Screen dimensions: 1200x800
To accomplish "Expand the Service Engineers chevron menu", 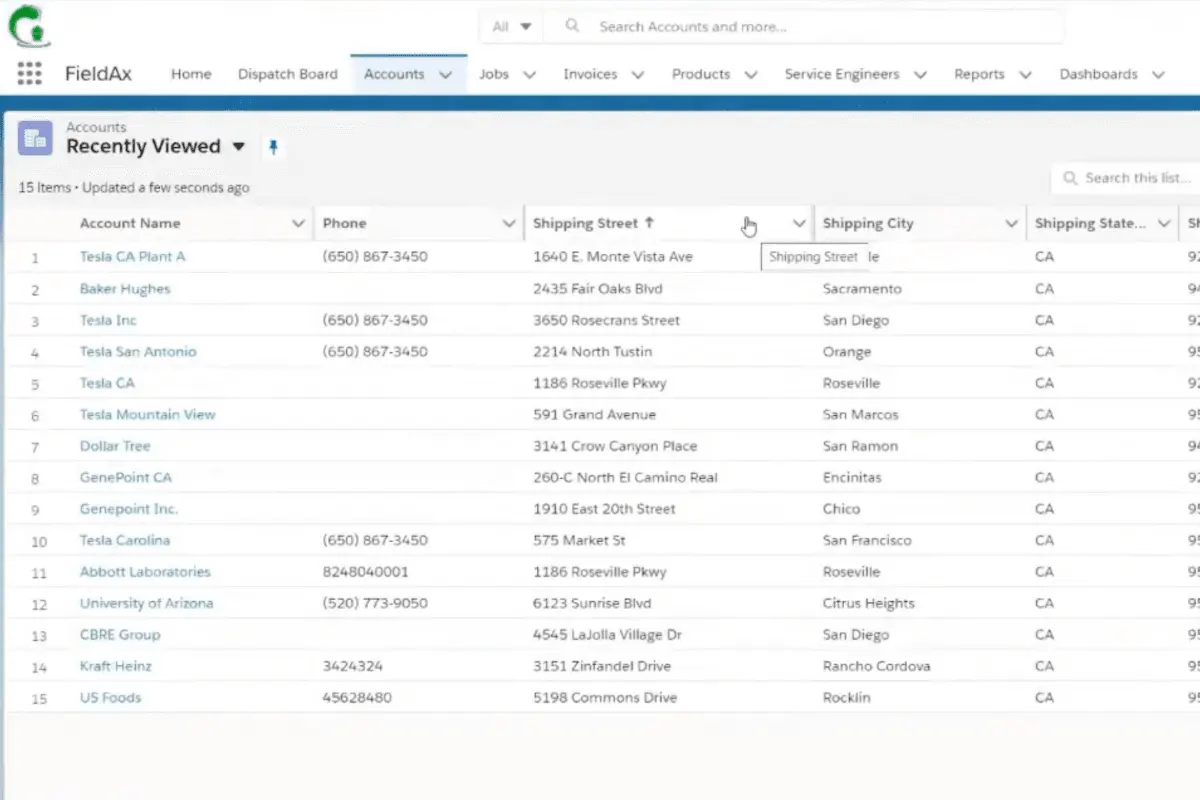I will (920, 74).
